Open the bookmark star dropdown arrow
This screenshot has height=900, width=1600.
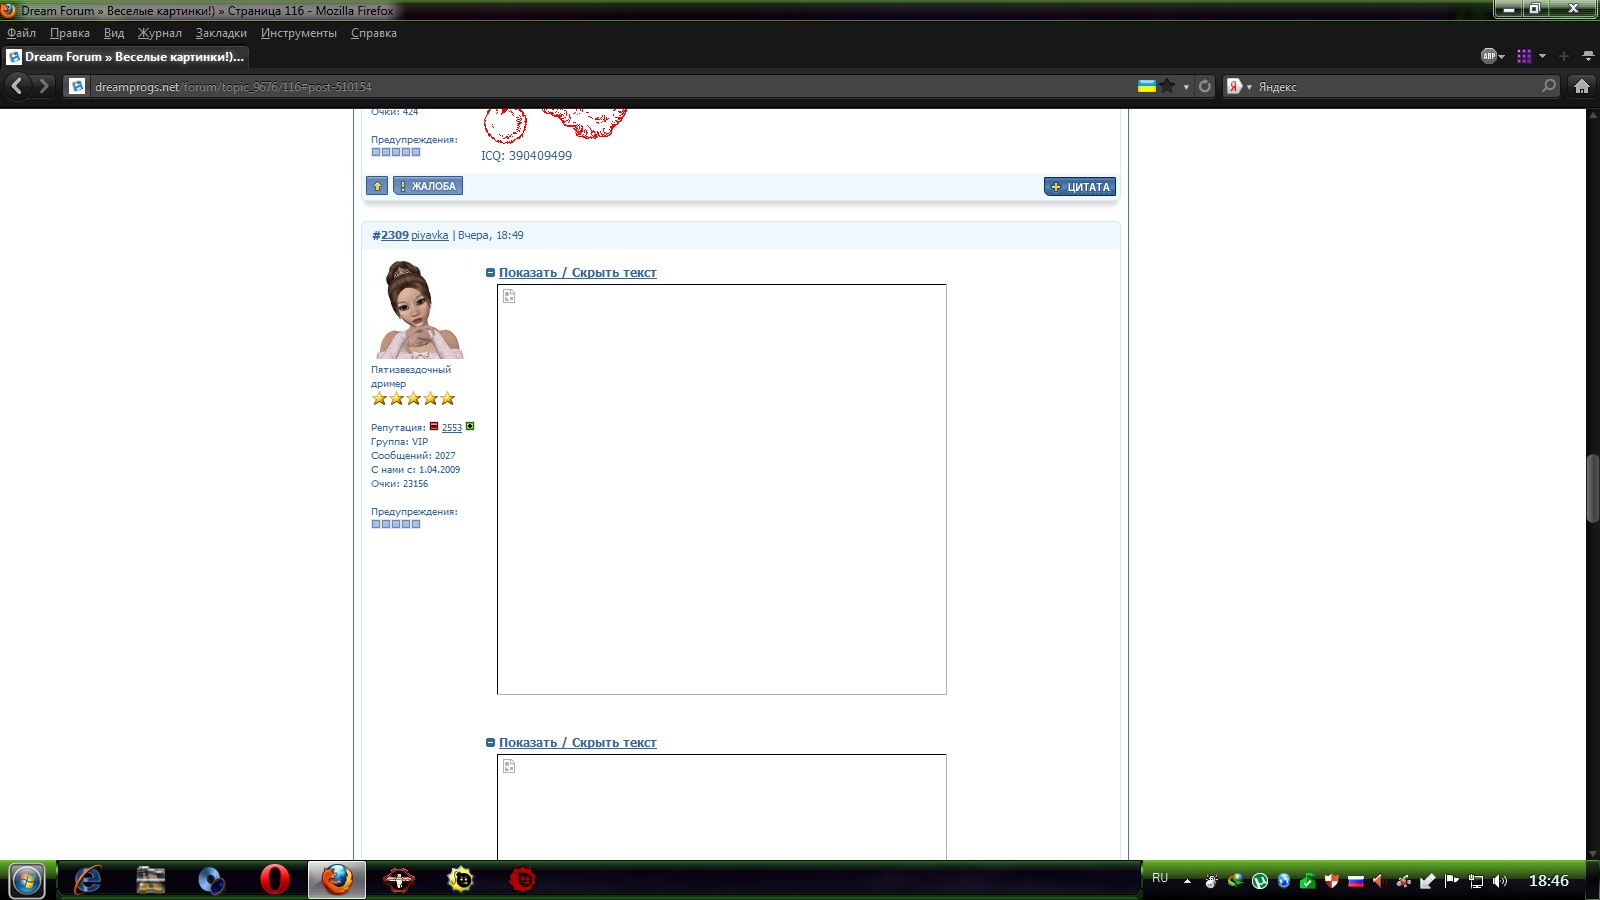click(1186, 87)
